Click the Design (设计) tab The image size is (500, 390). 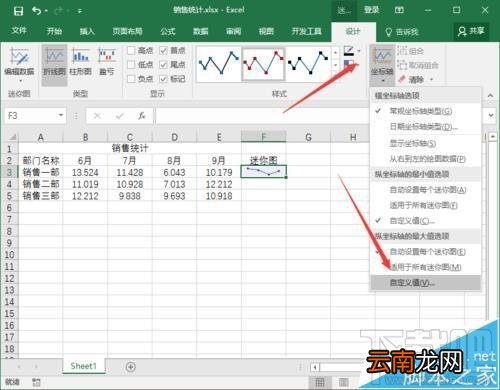point(353,32)
